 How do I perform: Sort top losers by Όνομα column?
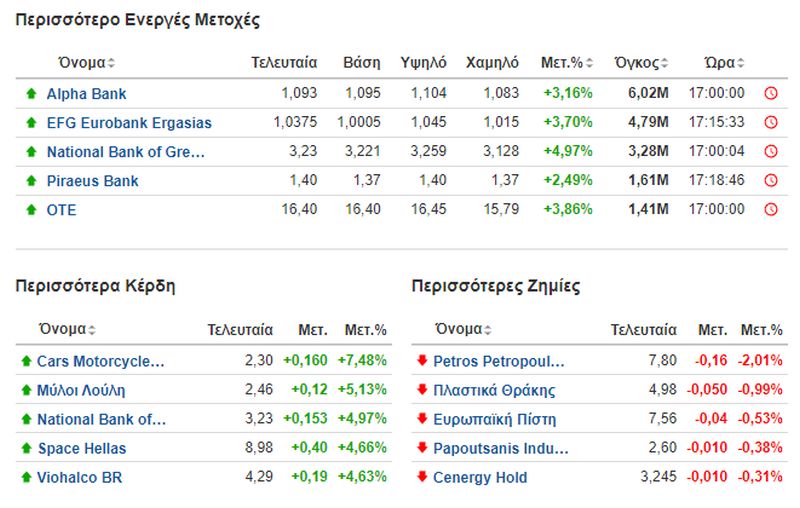pos(463,329)
